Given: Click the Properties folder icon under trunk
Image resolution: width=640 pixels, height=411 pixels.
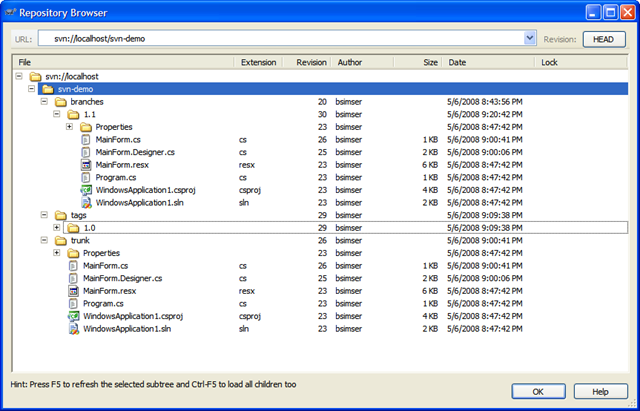Looking at the screenshot, I should 73,253.
